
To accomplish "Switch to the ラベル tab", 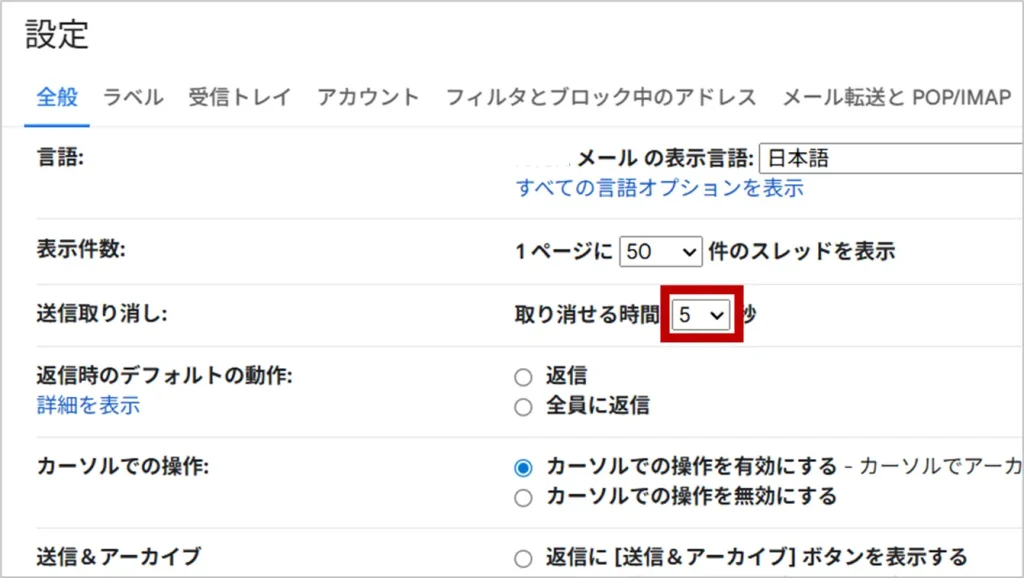I will click(133, 97).
